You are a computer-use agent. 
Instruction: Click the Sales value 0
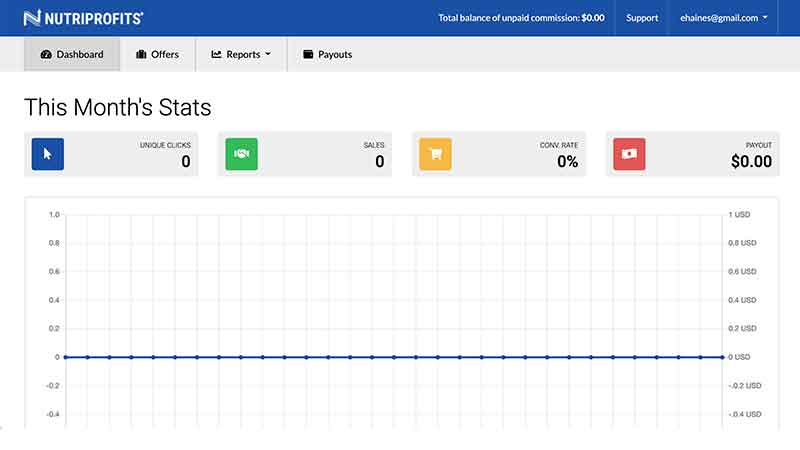[380, 162]
